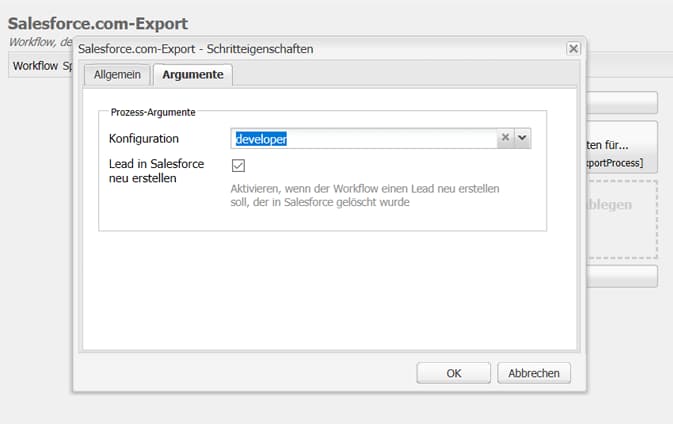Confirm the dialog with OK
The height and width of the screenshot is (424, 673).
[453, 373]
